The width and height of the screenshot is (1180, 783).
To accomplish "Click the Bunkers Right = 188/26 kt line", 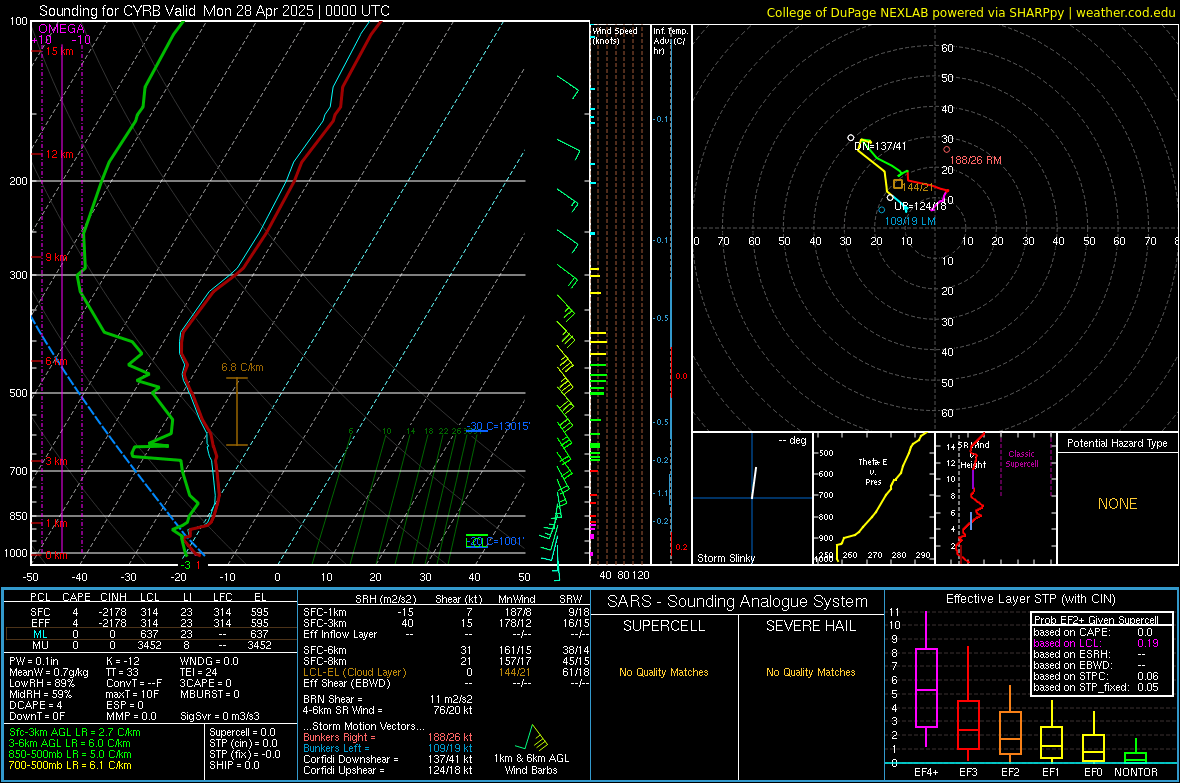I will 388,737.
